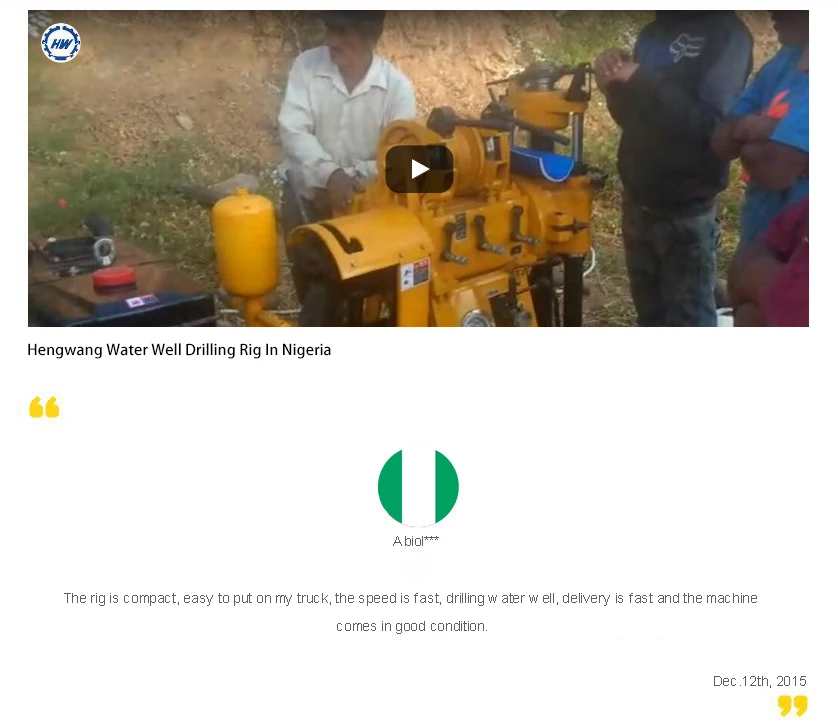Click the word 'Nigeria' in the video title
Image resolution: width=838 pixels, height=725 pixels.
pyautogui.click(x=306, y=350)
